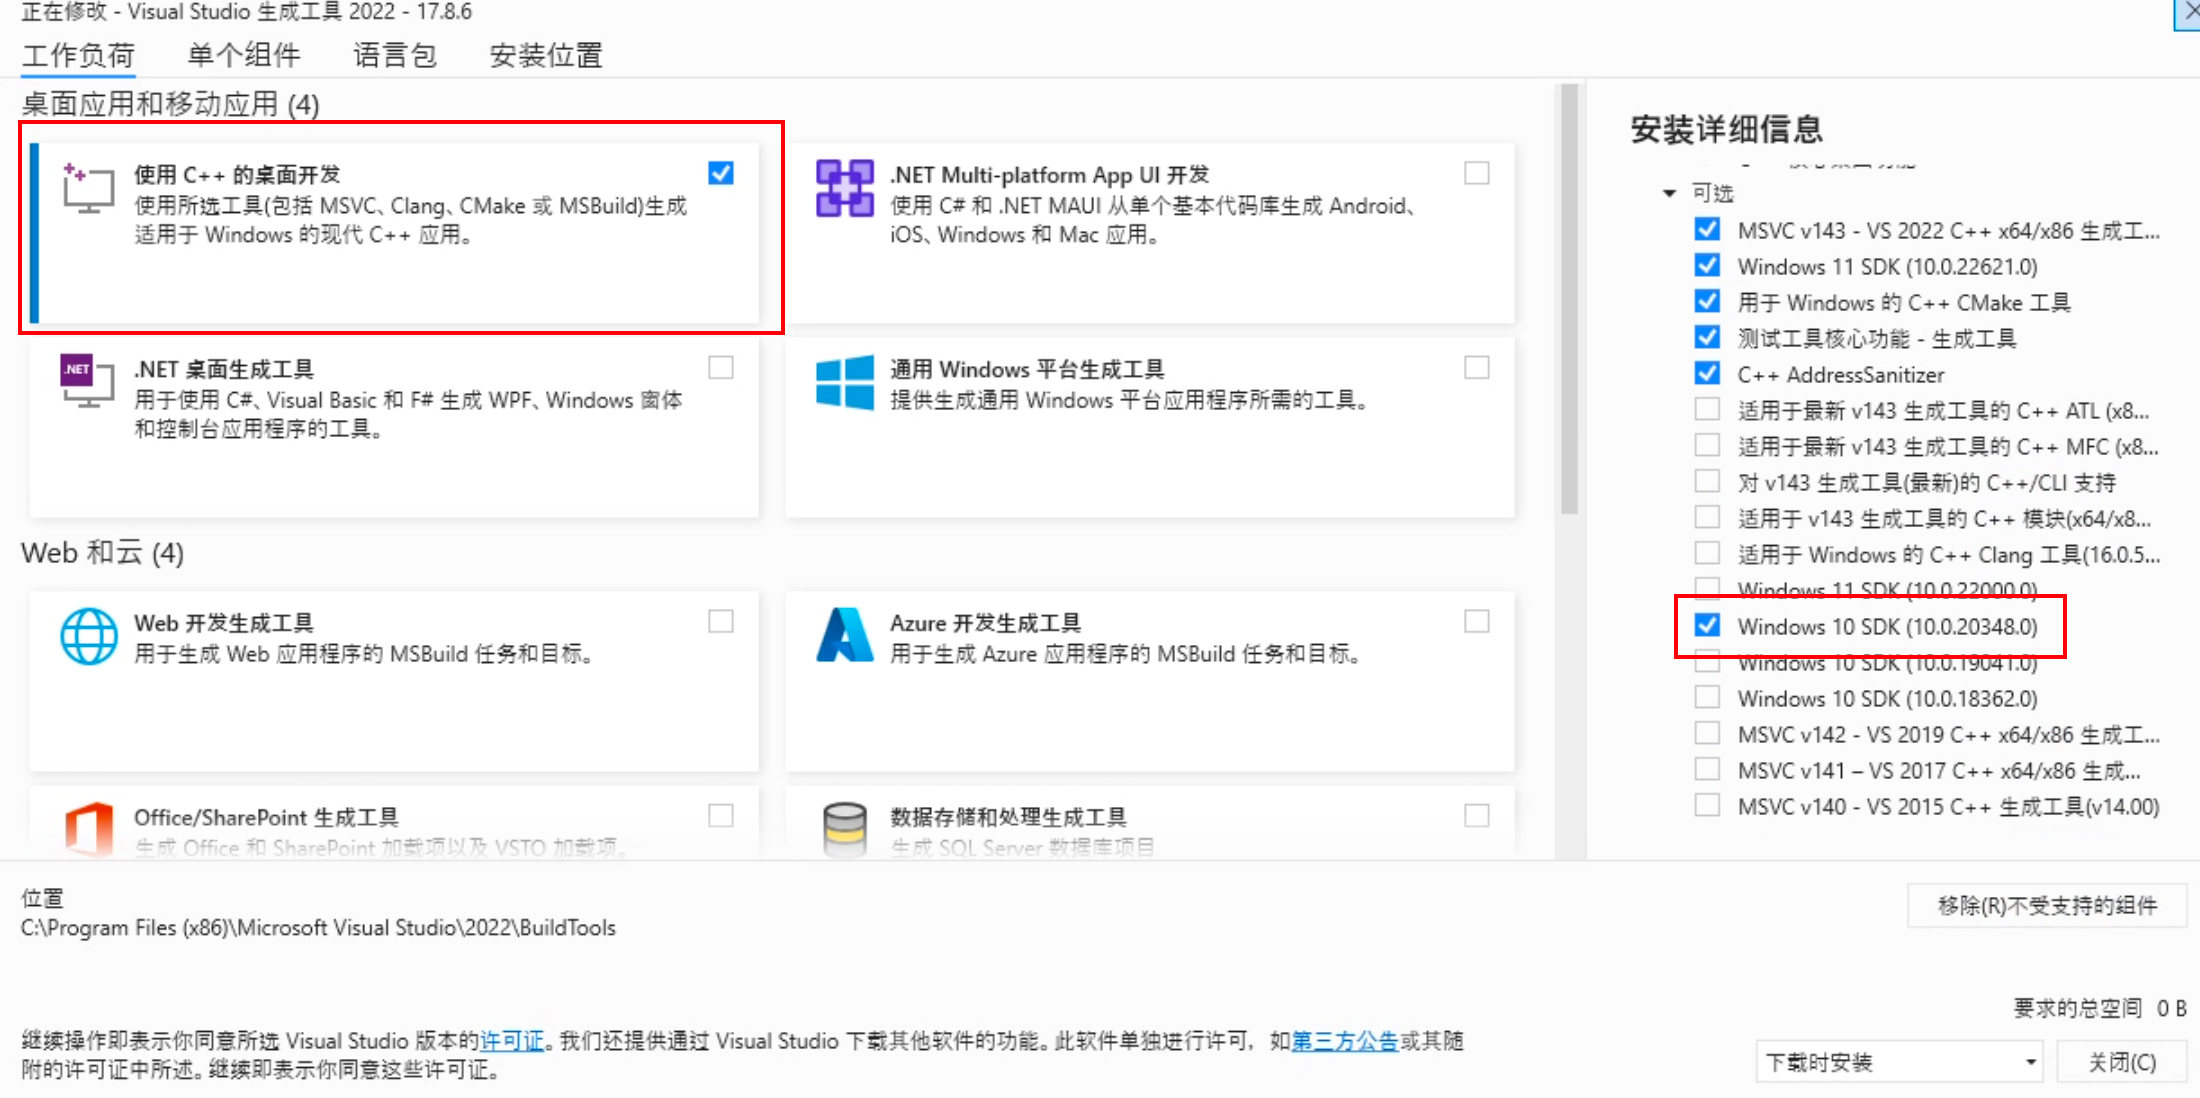Open the 许可证 link
2200x1098 pixels.
click(512, 1041)
